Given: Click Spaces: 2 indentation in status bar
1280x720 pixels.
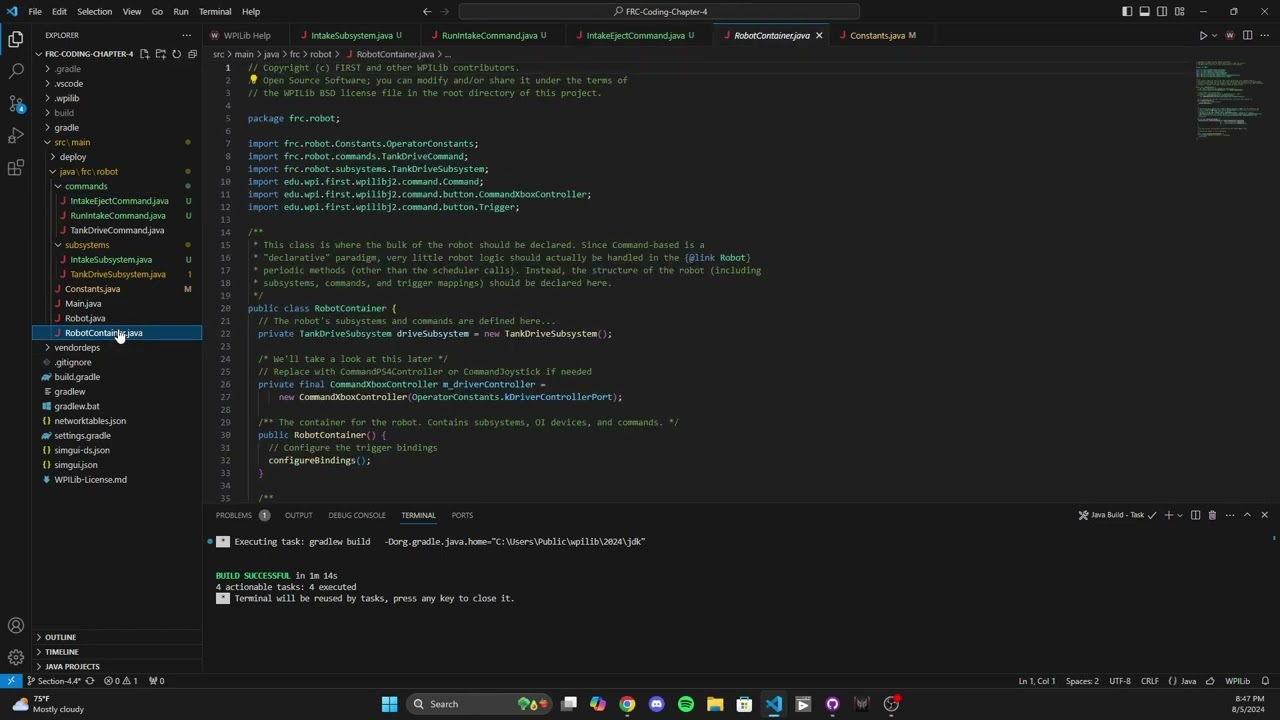Looking at the screenshot, I should (x=1082, y=681).
